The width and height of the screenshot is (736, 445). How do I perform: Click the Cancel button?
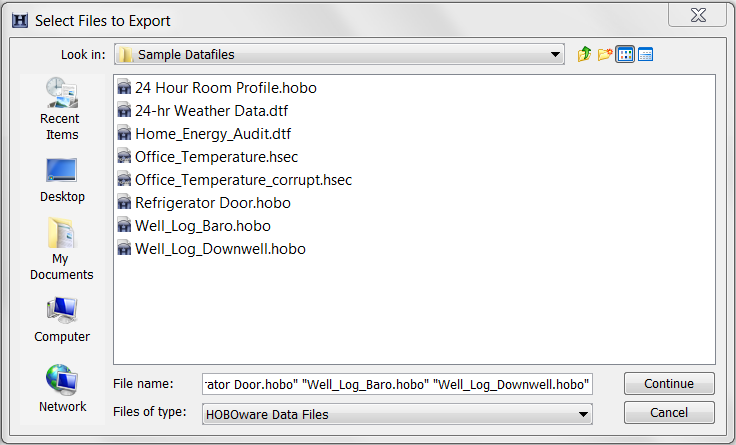[669, 413]
